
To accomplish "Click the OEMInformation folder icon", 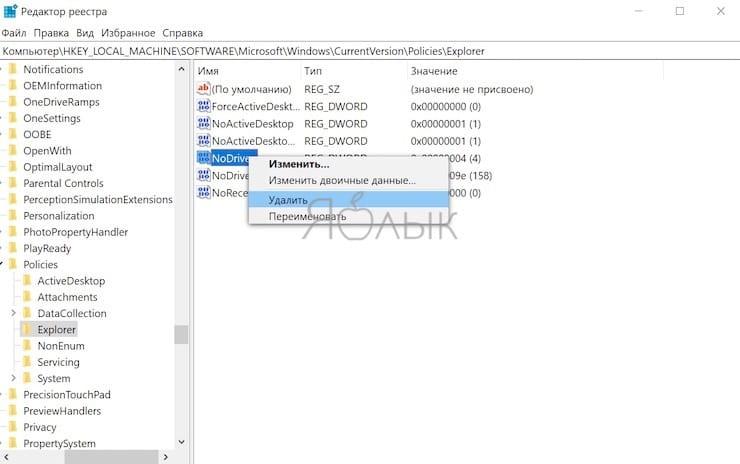I will click(13, 85).
